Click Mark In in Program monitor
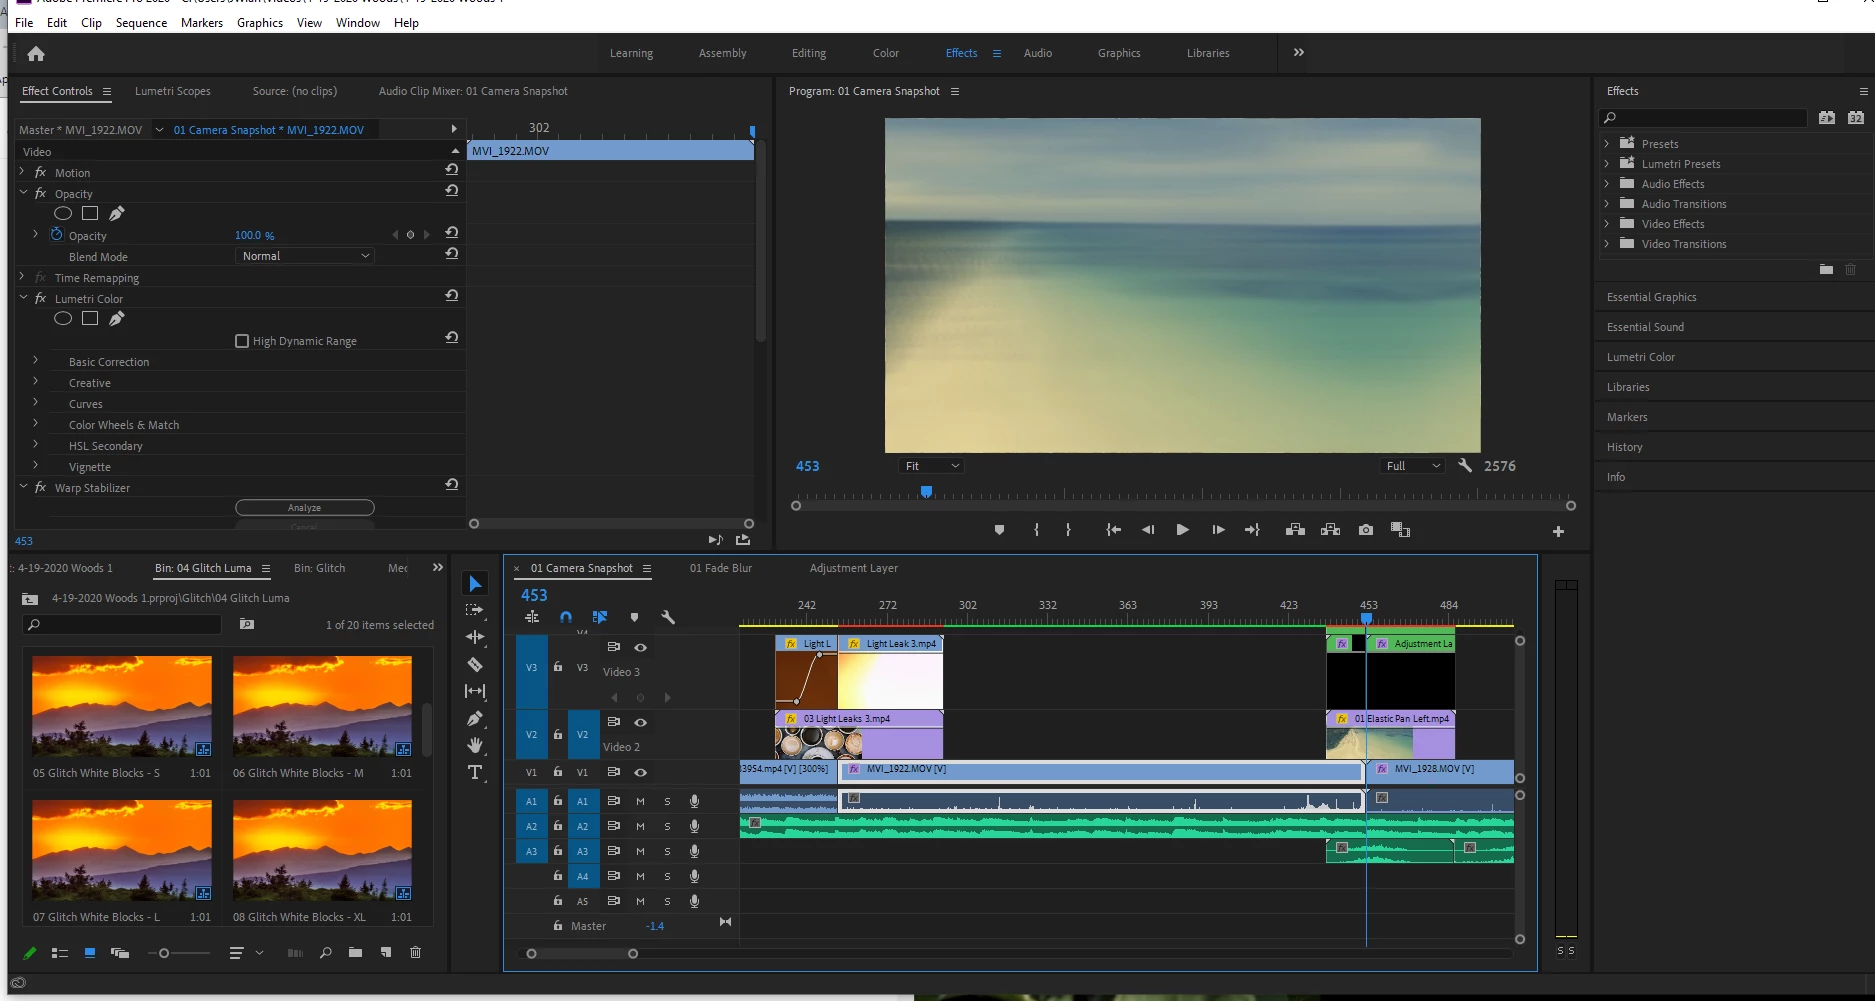The image size is (1875, 1001). 1036,530
